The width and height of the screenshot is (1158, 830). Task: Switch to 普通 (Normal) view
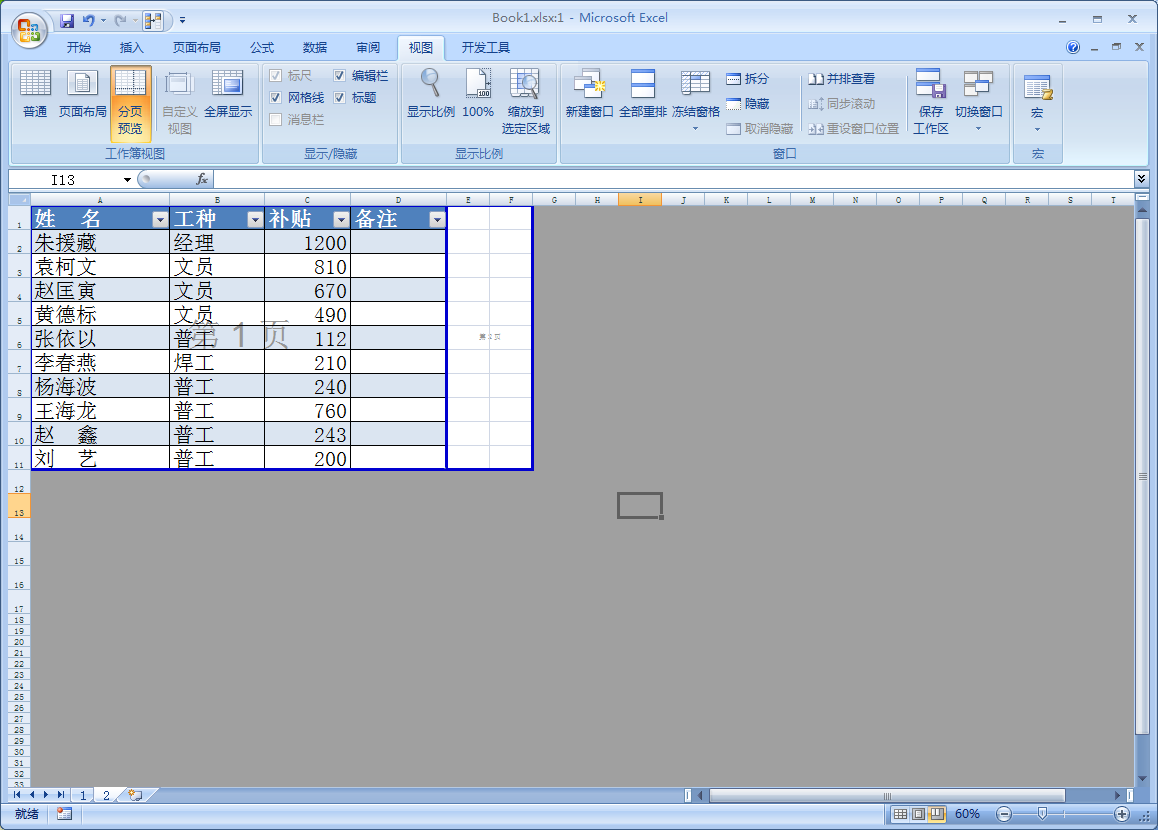(35, 93)
